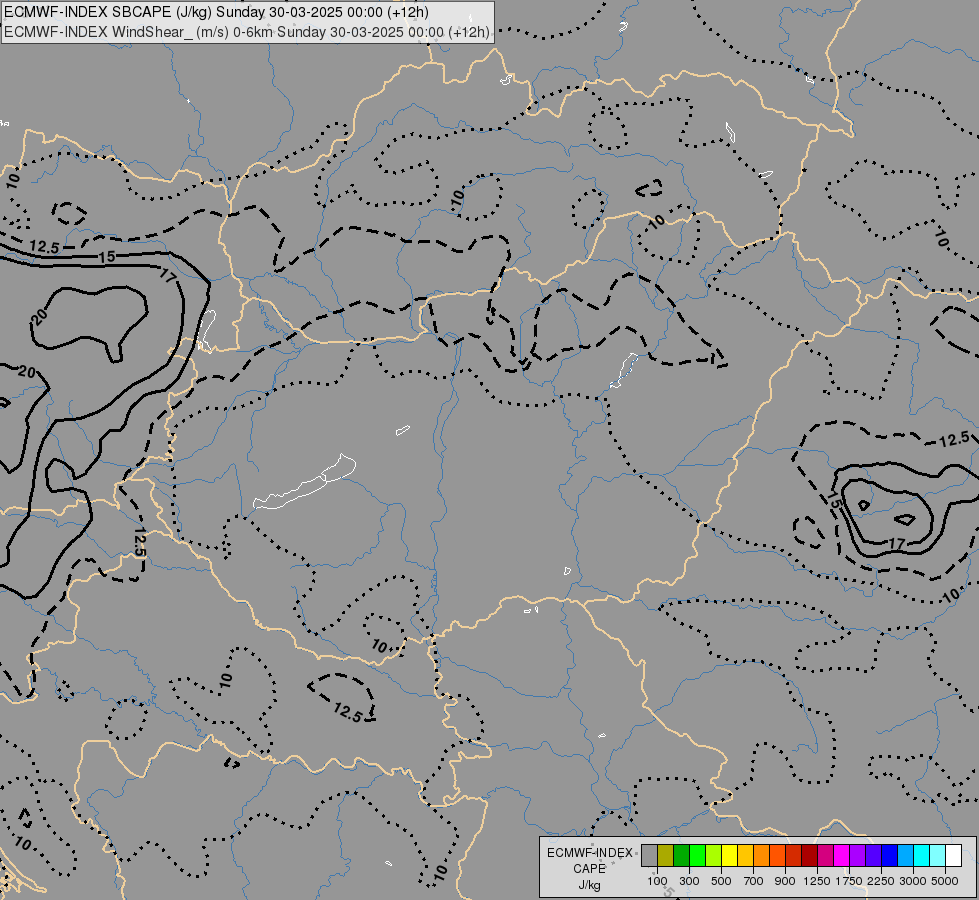
Task: Click the amber swatch left of 700 tick
Action: [x=745, y=856]
